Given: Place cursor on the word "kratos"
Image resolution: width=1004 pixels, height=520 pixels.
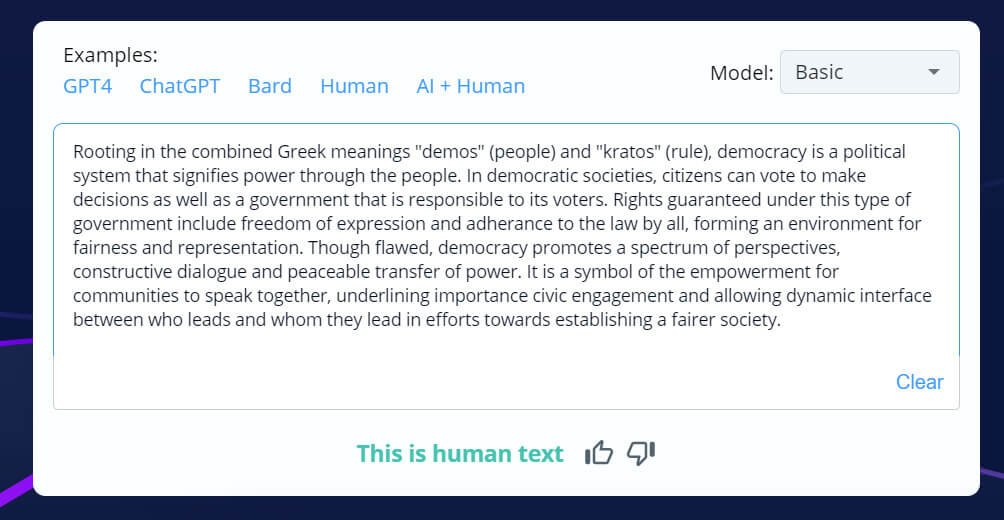Looking at the screenshot, I should pyautogui.click(x=628, y=152).
